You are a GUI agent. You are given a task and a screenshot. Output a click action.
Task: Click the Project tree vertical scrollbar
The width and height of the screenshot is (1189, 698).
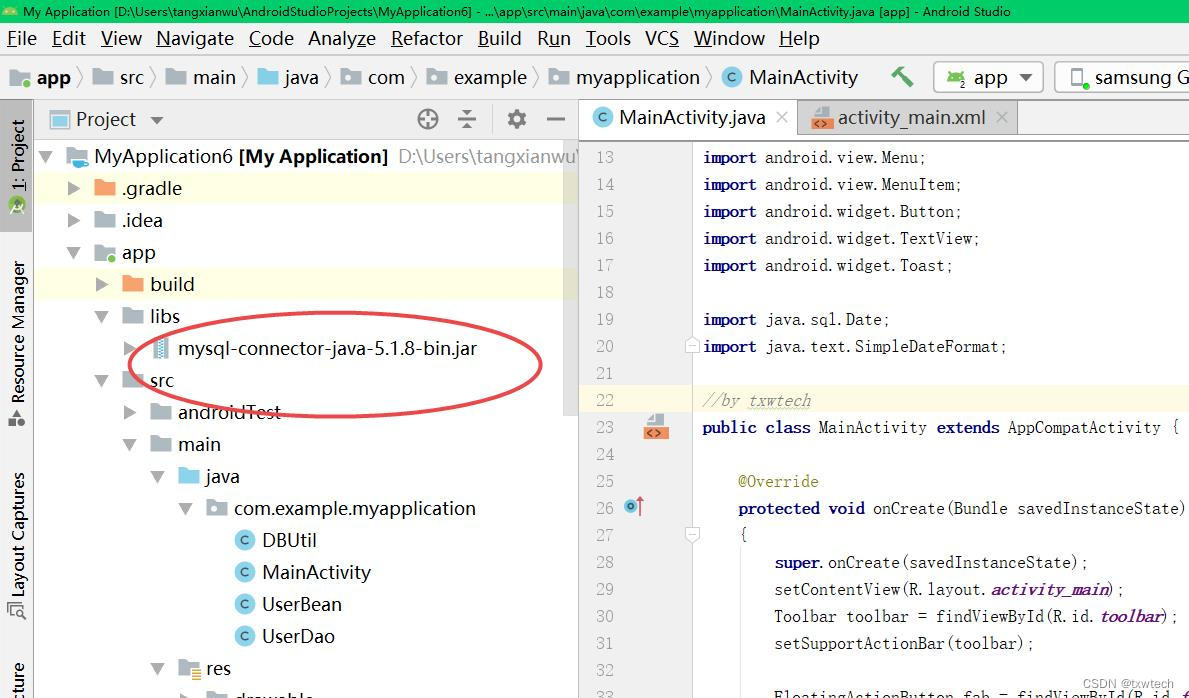coord(572,278)
